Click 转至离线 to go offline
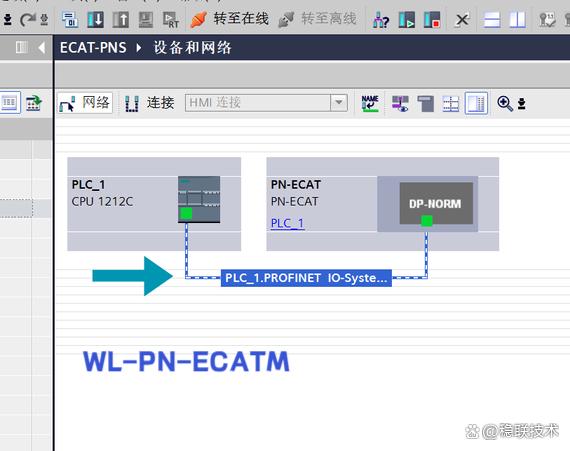The width and height of the screenshot is (570, 451). pos(317,19)
